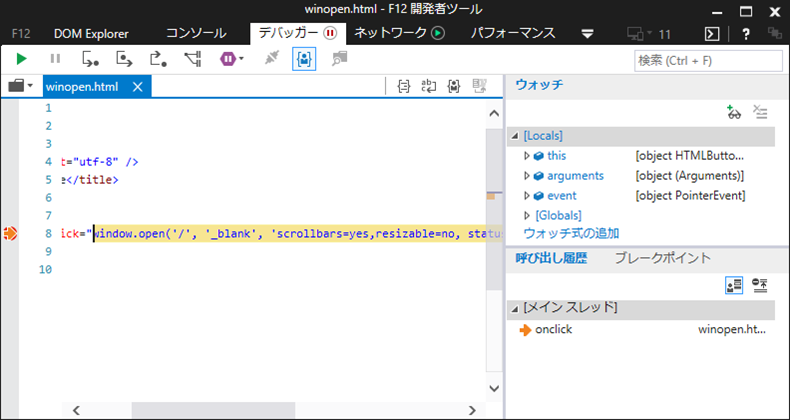Open the folder file picker dropdown

[21, 87]
